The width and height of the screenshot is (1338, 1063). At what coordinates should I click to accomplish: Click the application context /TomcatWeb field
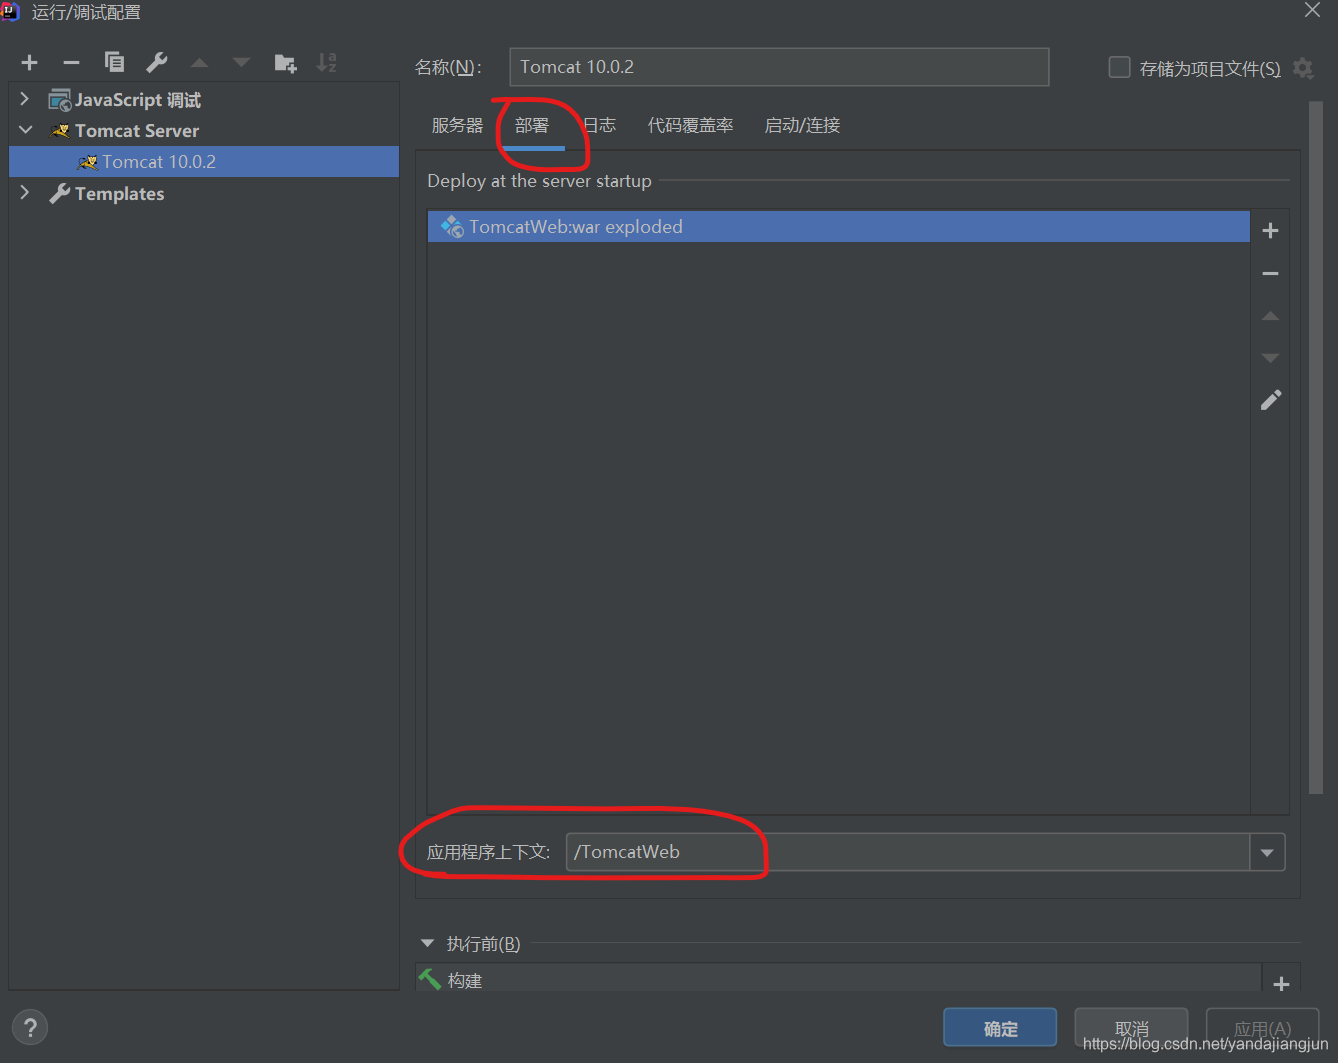(907, 852)
